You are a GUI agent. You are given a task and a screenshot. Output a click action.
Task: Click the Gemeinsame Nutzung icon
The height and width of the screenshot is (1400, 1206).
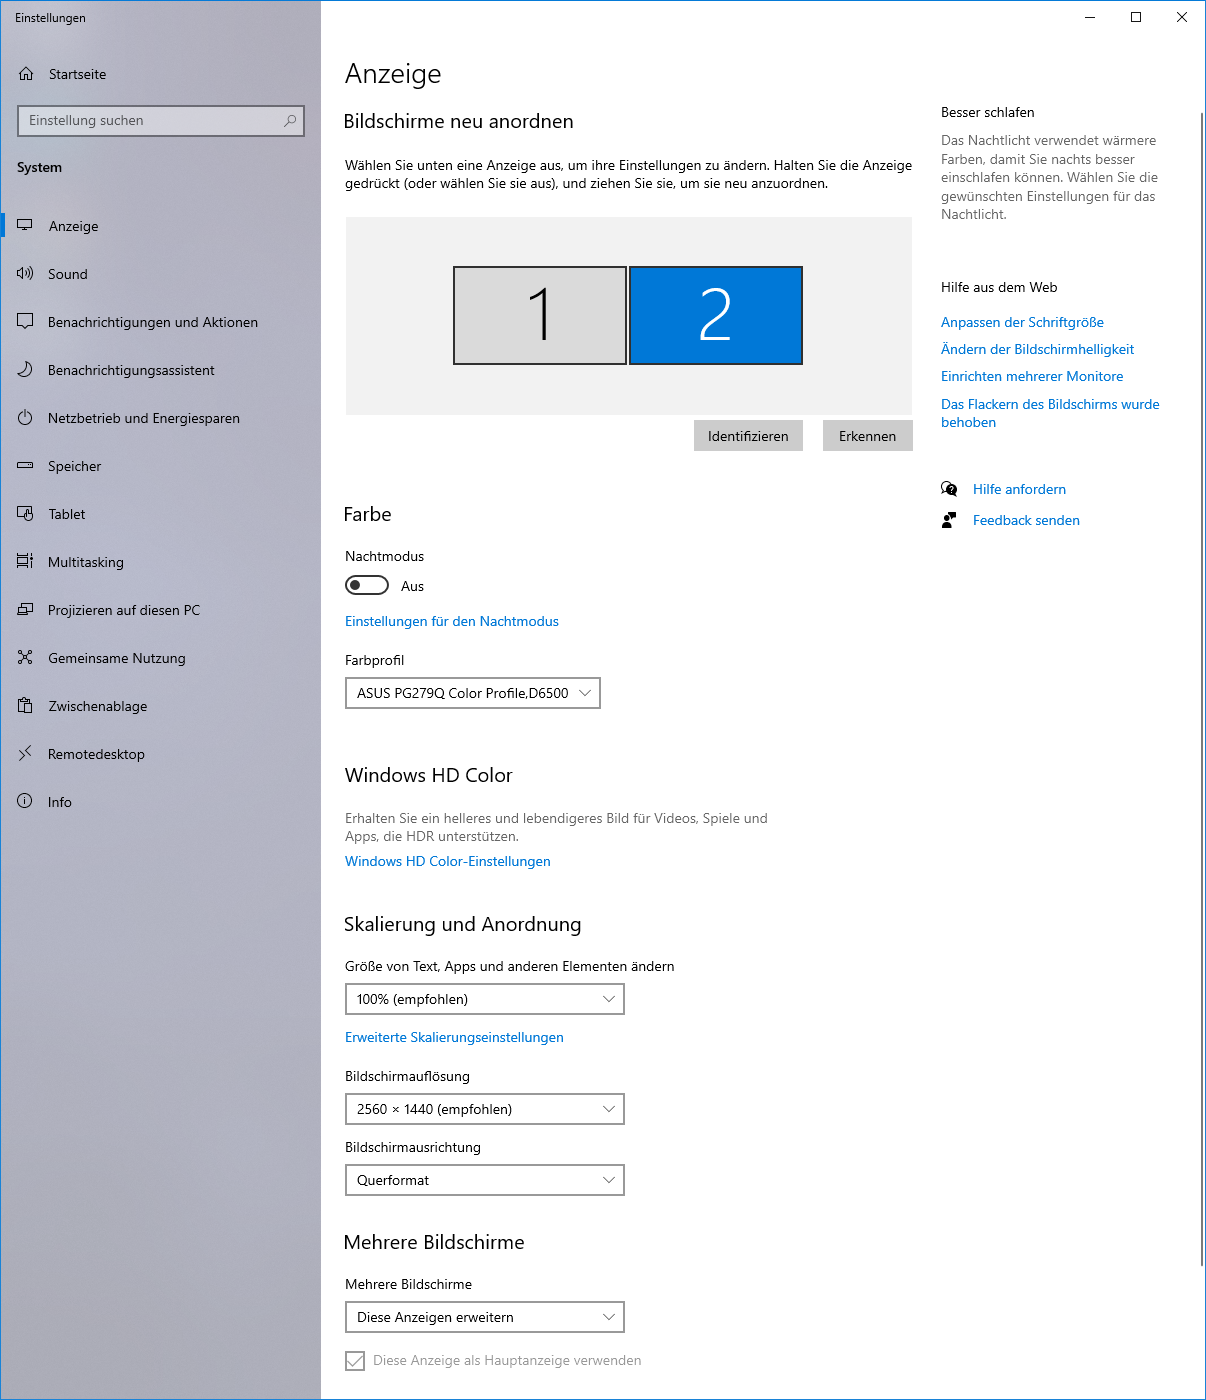click(25, 657)
